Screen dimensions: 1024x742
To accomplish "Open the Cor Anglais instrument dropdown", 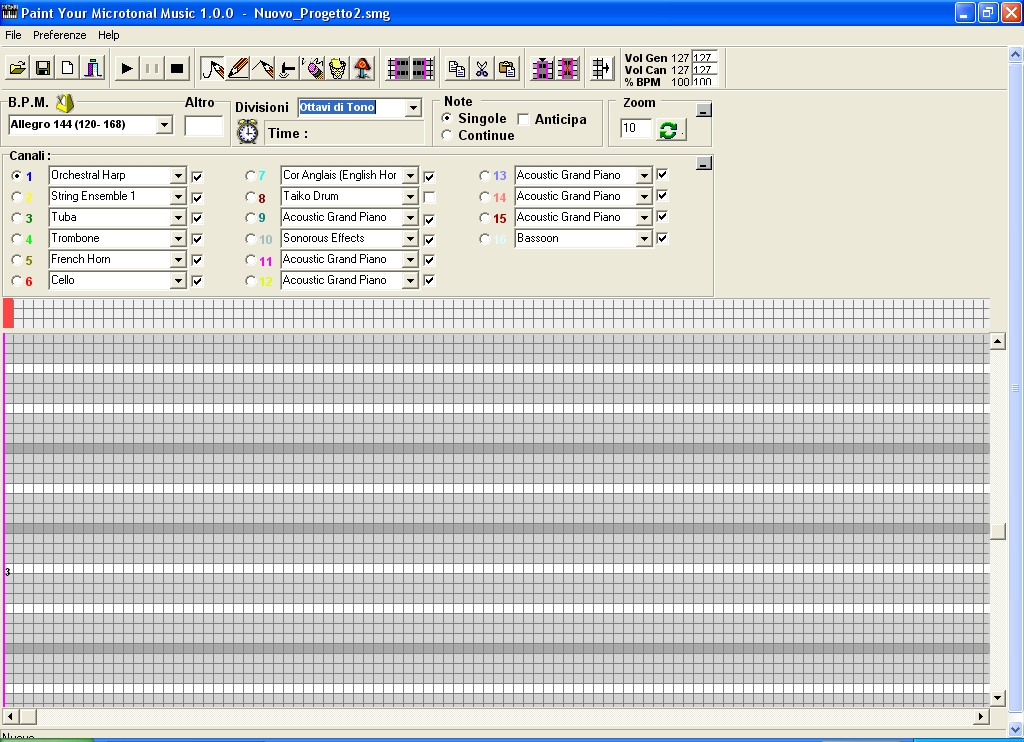I will (x=410, y=176).
